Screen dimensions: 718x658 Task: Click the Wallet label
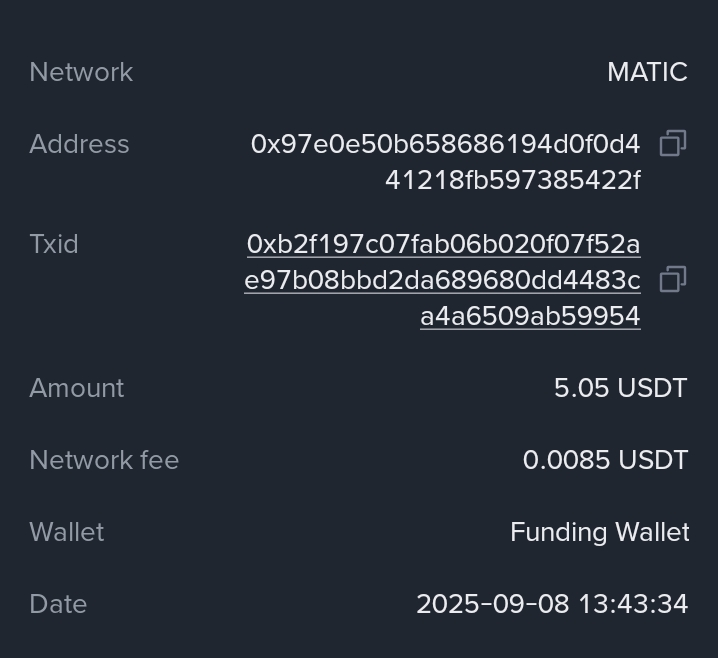tap(67, 532)
